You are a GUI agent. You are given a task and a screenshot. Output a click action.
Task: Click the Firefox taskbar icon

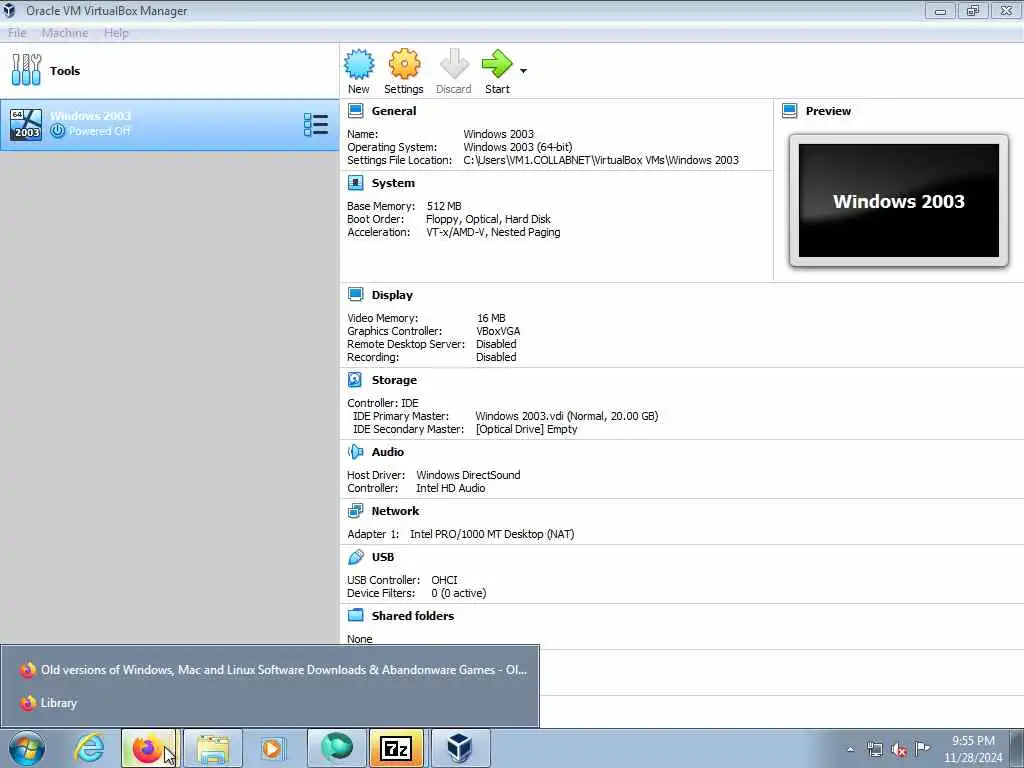click(x=148, y=748)
